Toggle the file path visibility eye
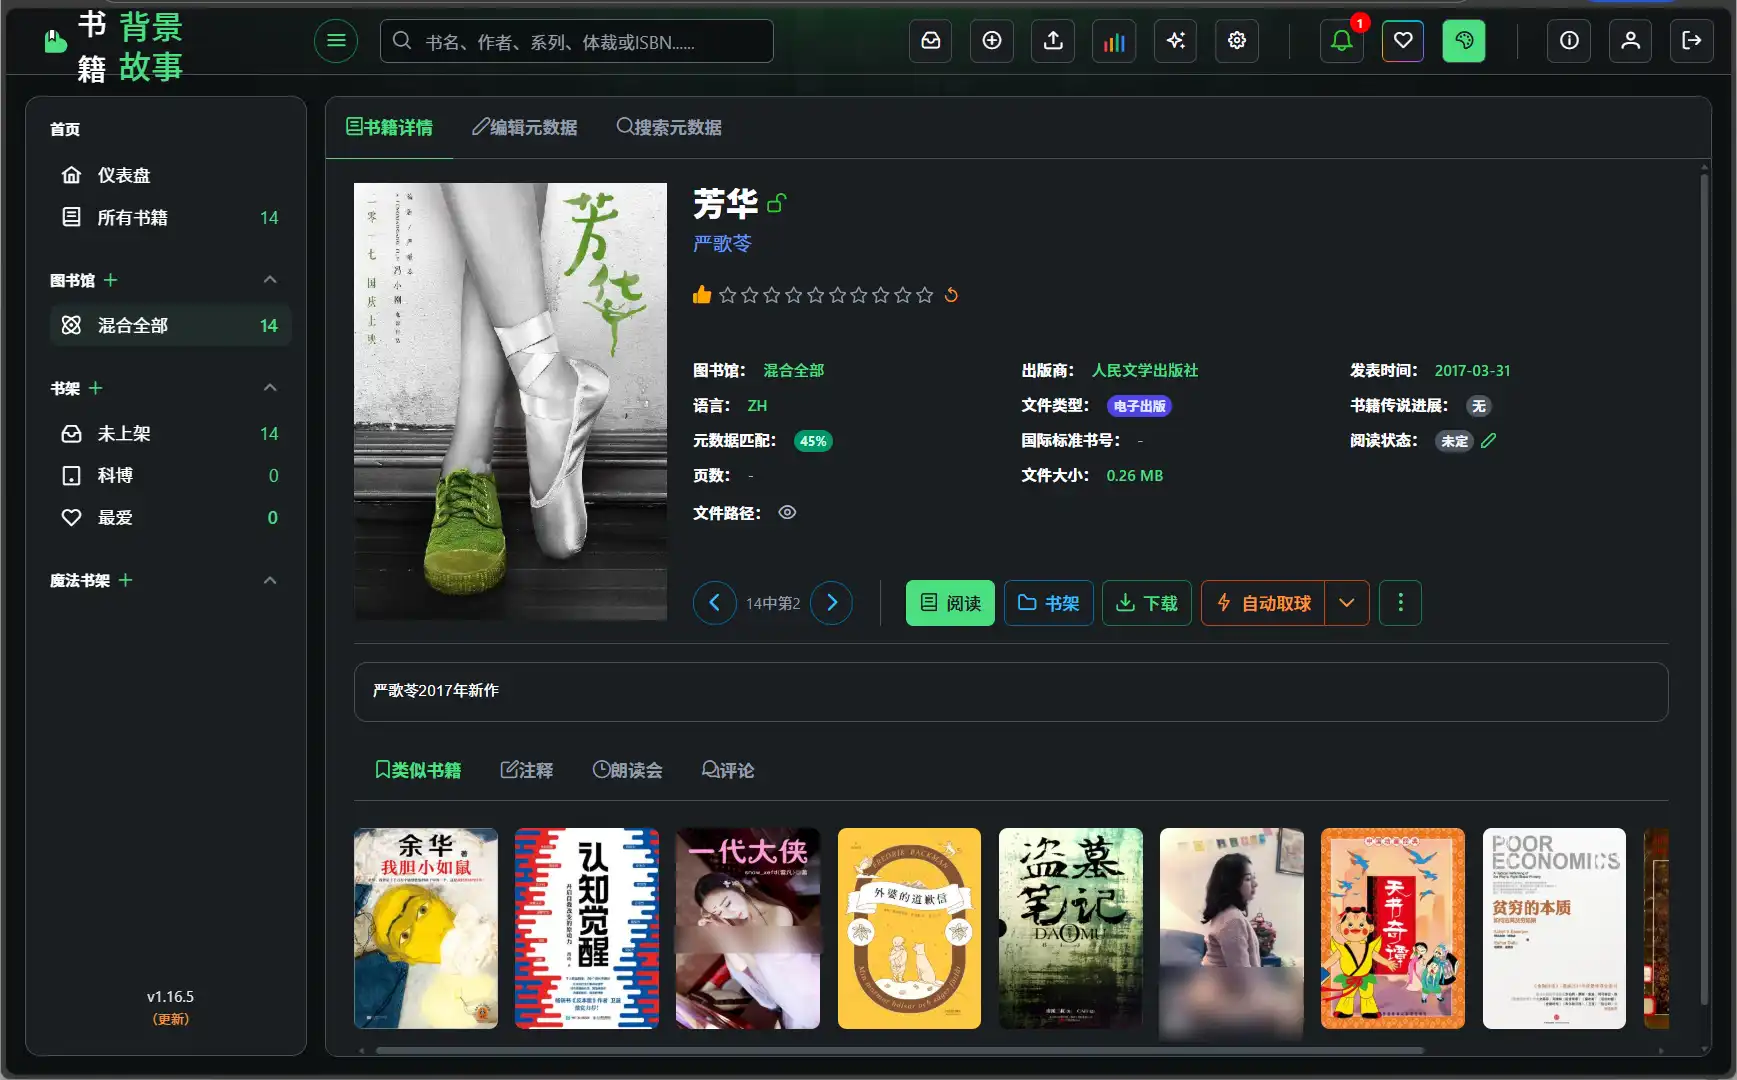Image resolution: width=1737 pixels, height=1080 pixels. [x=787, y=513]
